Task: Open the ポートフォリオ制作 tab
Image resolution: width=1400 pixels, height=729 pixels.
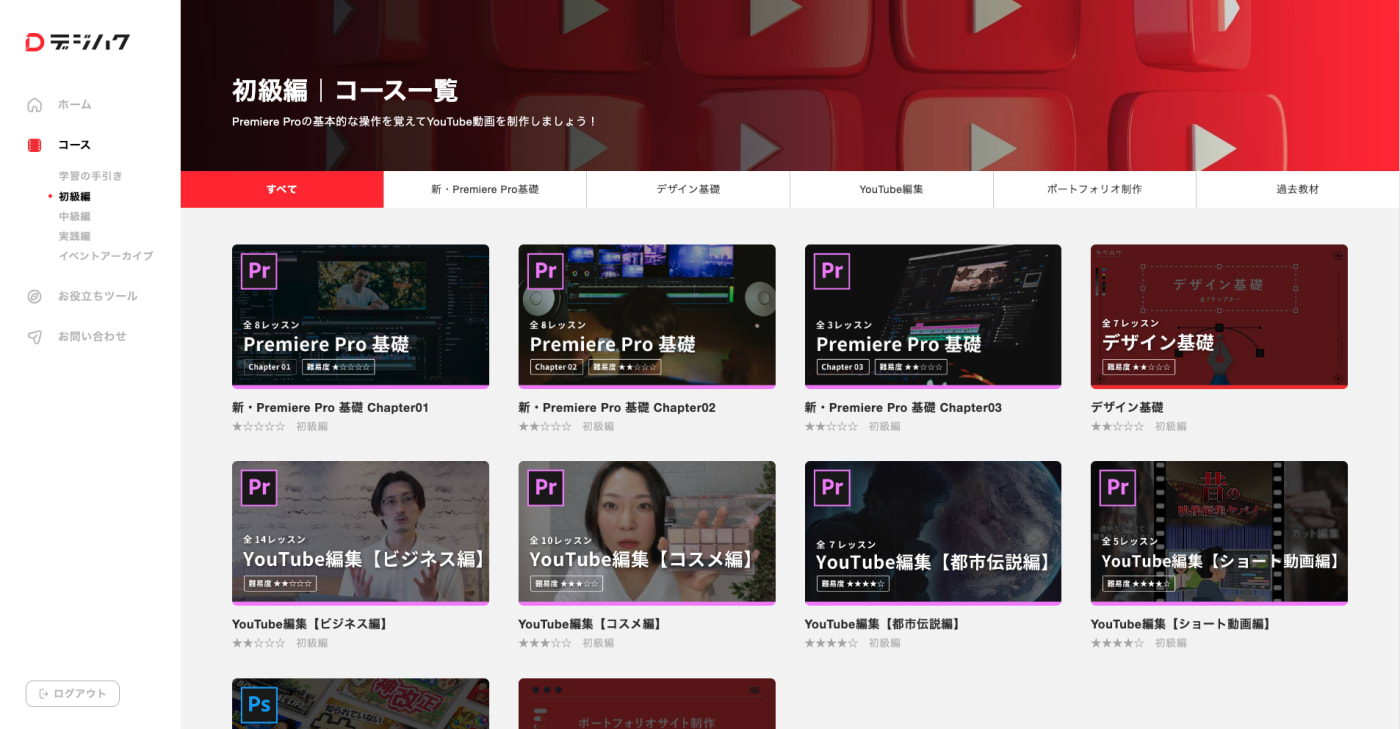Action: [x=1094, y=189]
